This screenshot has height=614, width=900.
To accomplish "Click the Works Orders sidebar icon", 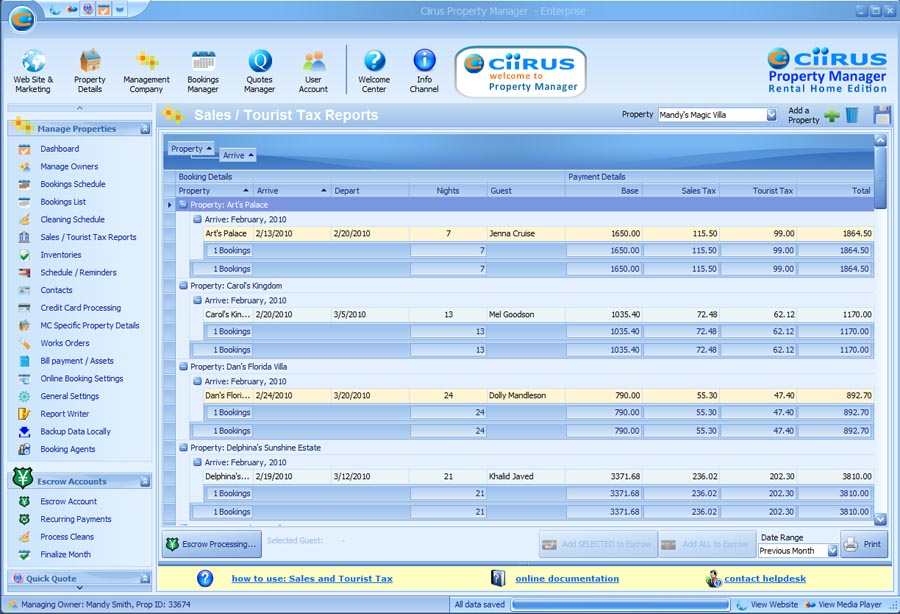I will 24,343.
